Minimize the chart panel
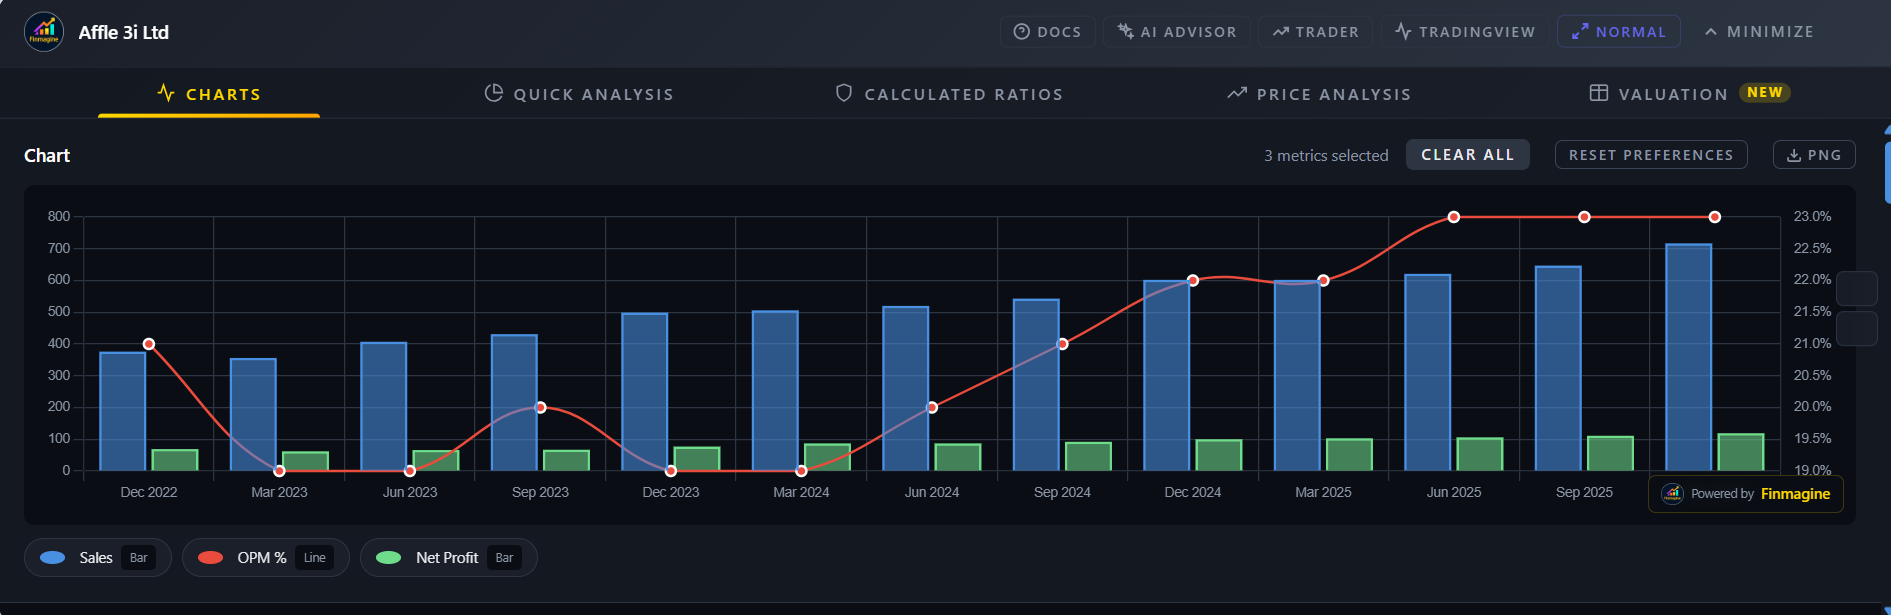 tap(1759, 32)
